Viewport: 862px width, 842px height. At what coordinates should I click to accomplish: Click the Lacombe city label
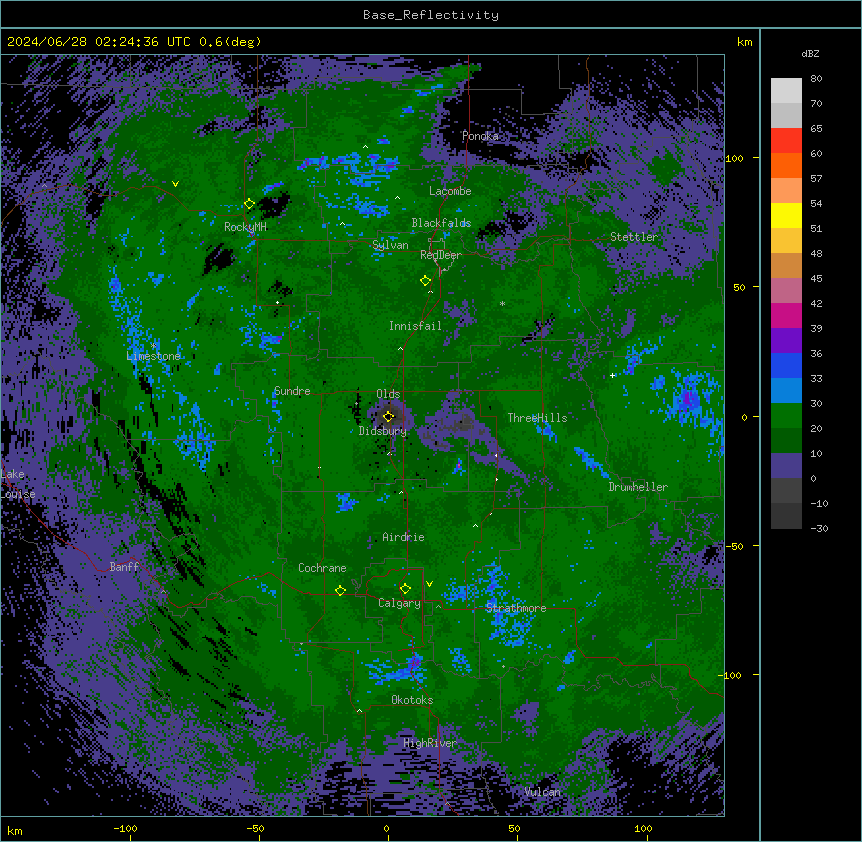coord(450,191)
